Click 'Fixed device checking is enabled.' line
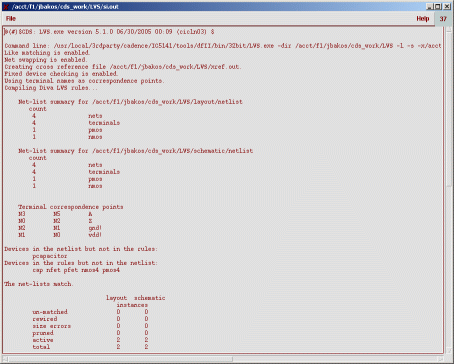Viewport: 454px width, 364px height. pos(61,74)
